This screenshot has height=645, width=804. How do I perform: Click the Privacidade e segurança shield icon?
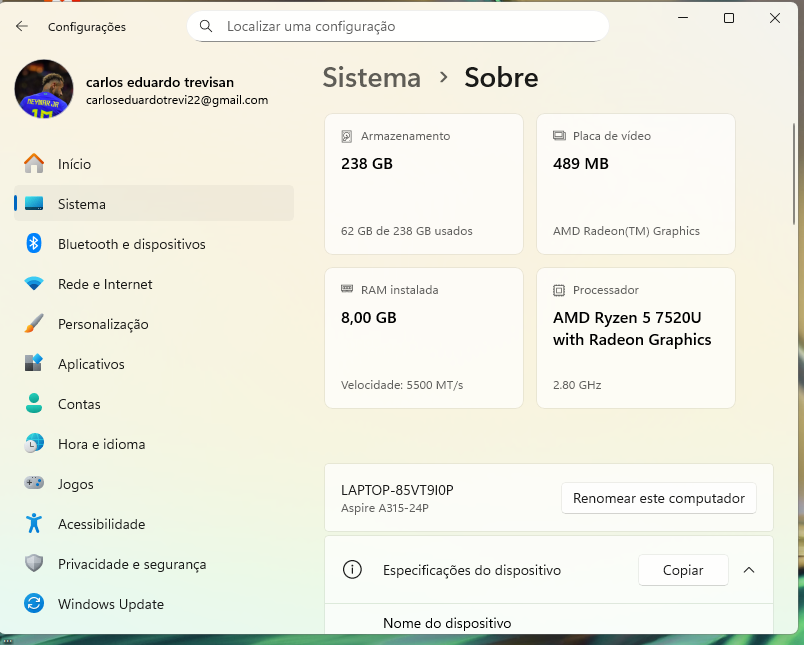click(34, 564)
